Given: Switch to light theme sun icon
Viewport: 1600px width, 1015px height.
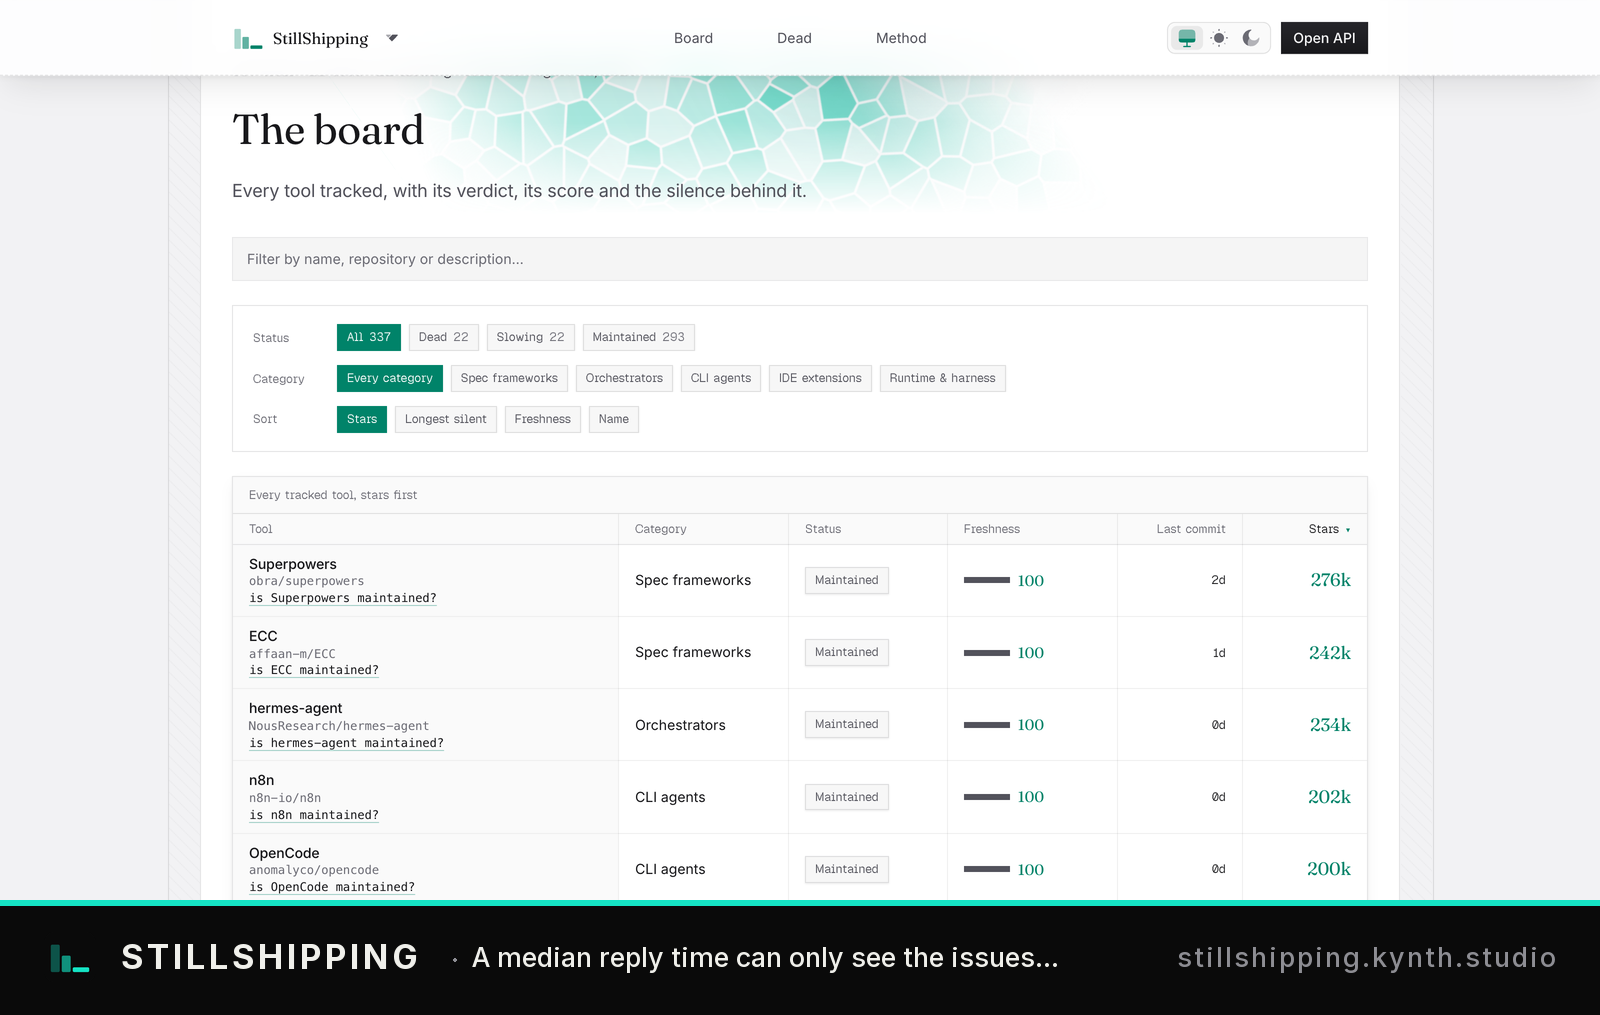Looking at the screenshot, I should point(1219,38).
